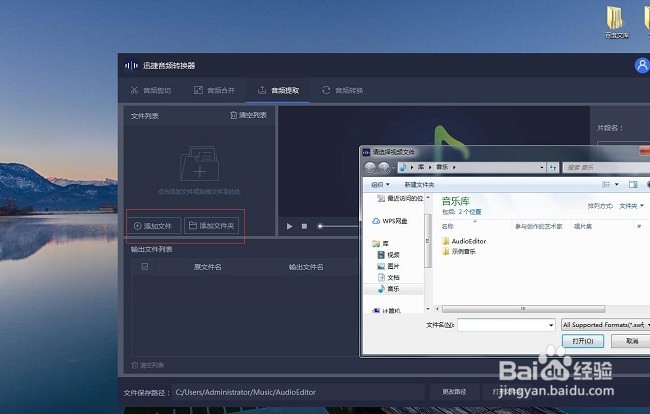Click the 更改路径 button
This screenshot has width=650, height=414.
(454, 392)
